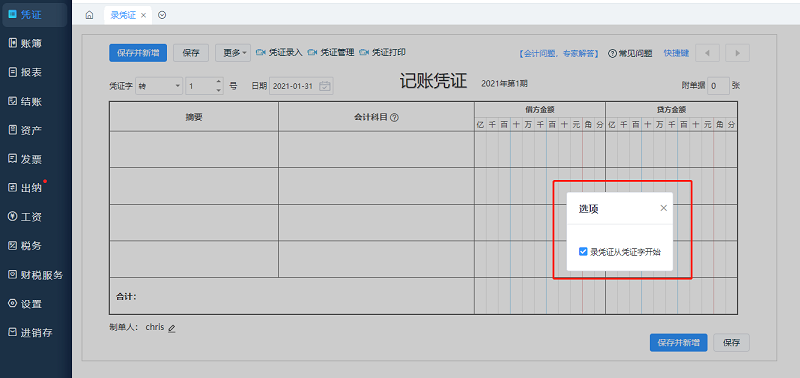Open the calendar date picker icon

pyautogui.click(x=325, y=86)
